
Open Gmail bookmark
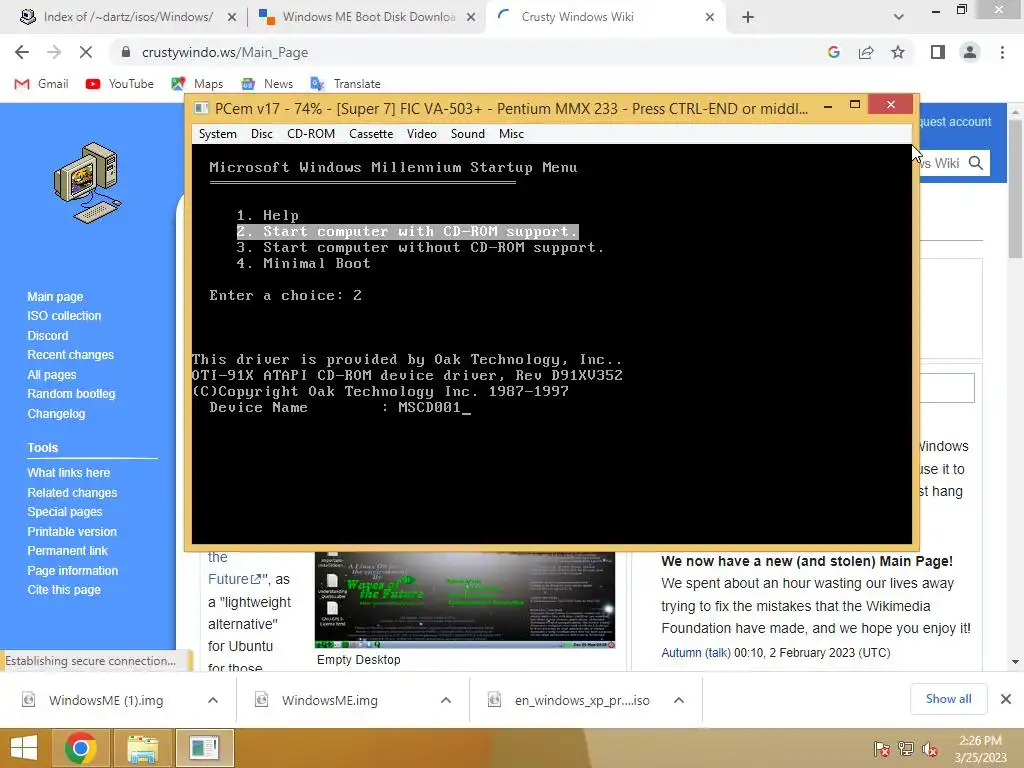pyautogui.click(x=42, y=84)
